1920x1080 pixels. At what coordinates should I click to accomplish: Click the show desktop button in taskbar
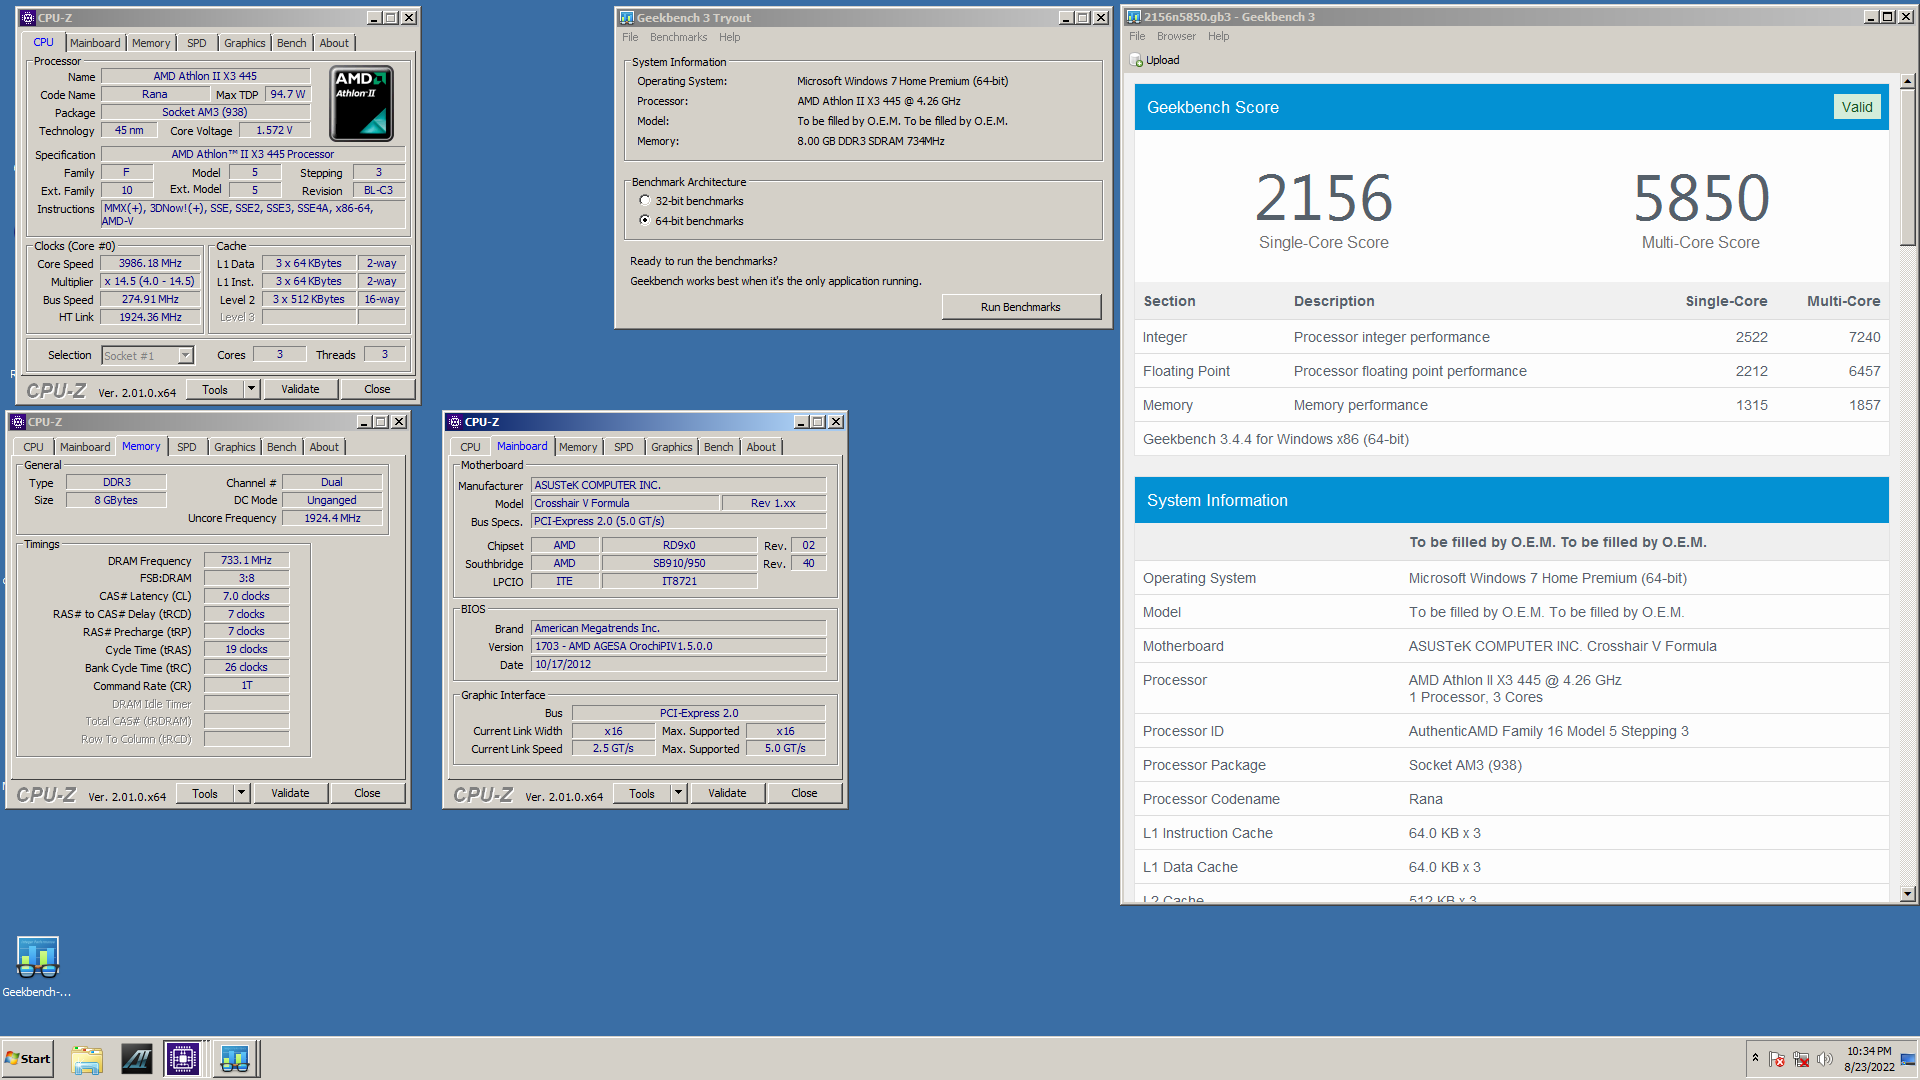(x=1908, y=1059)
